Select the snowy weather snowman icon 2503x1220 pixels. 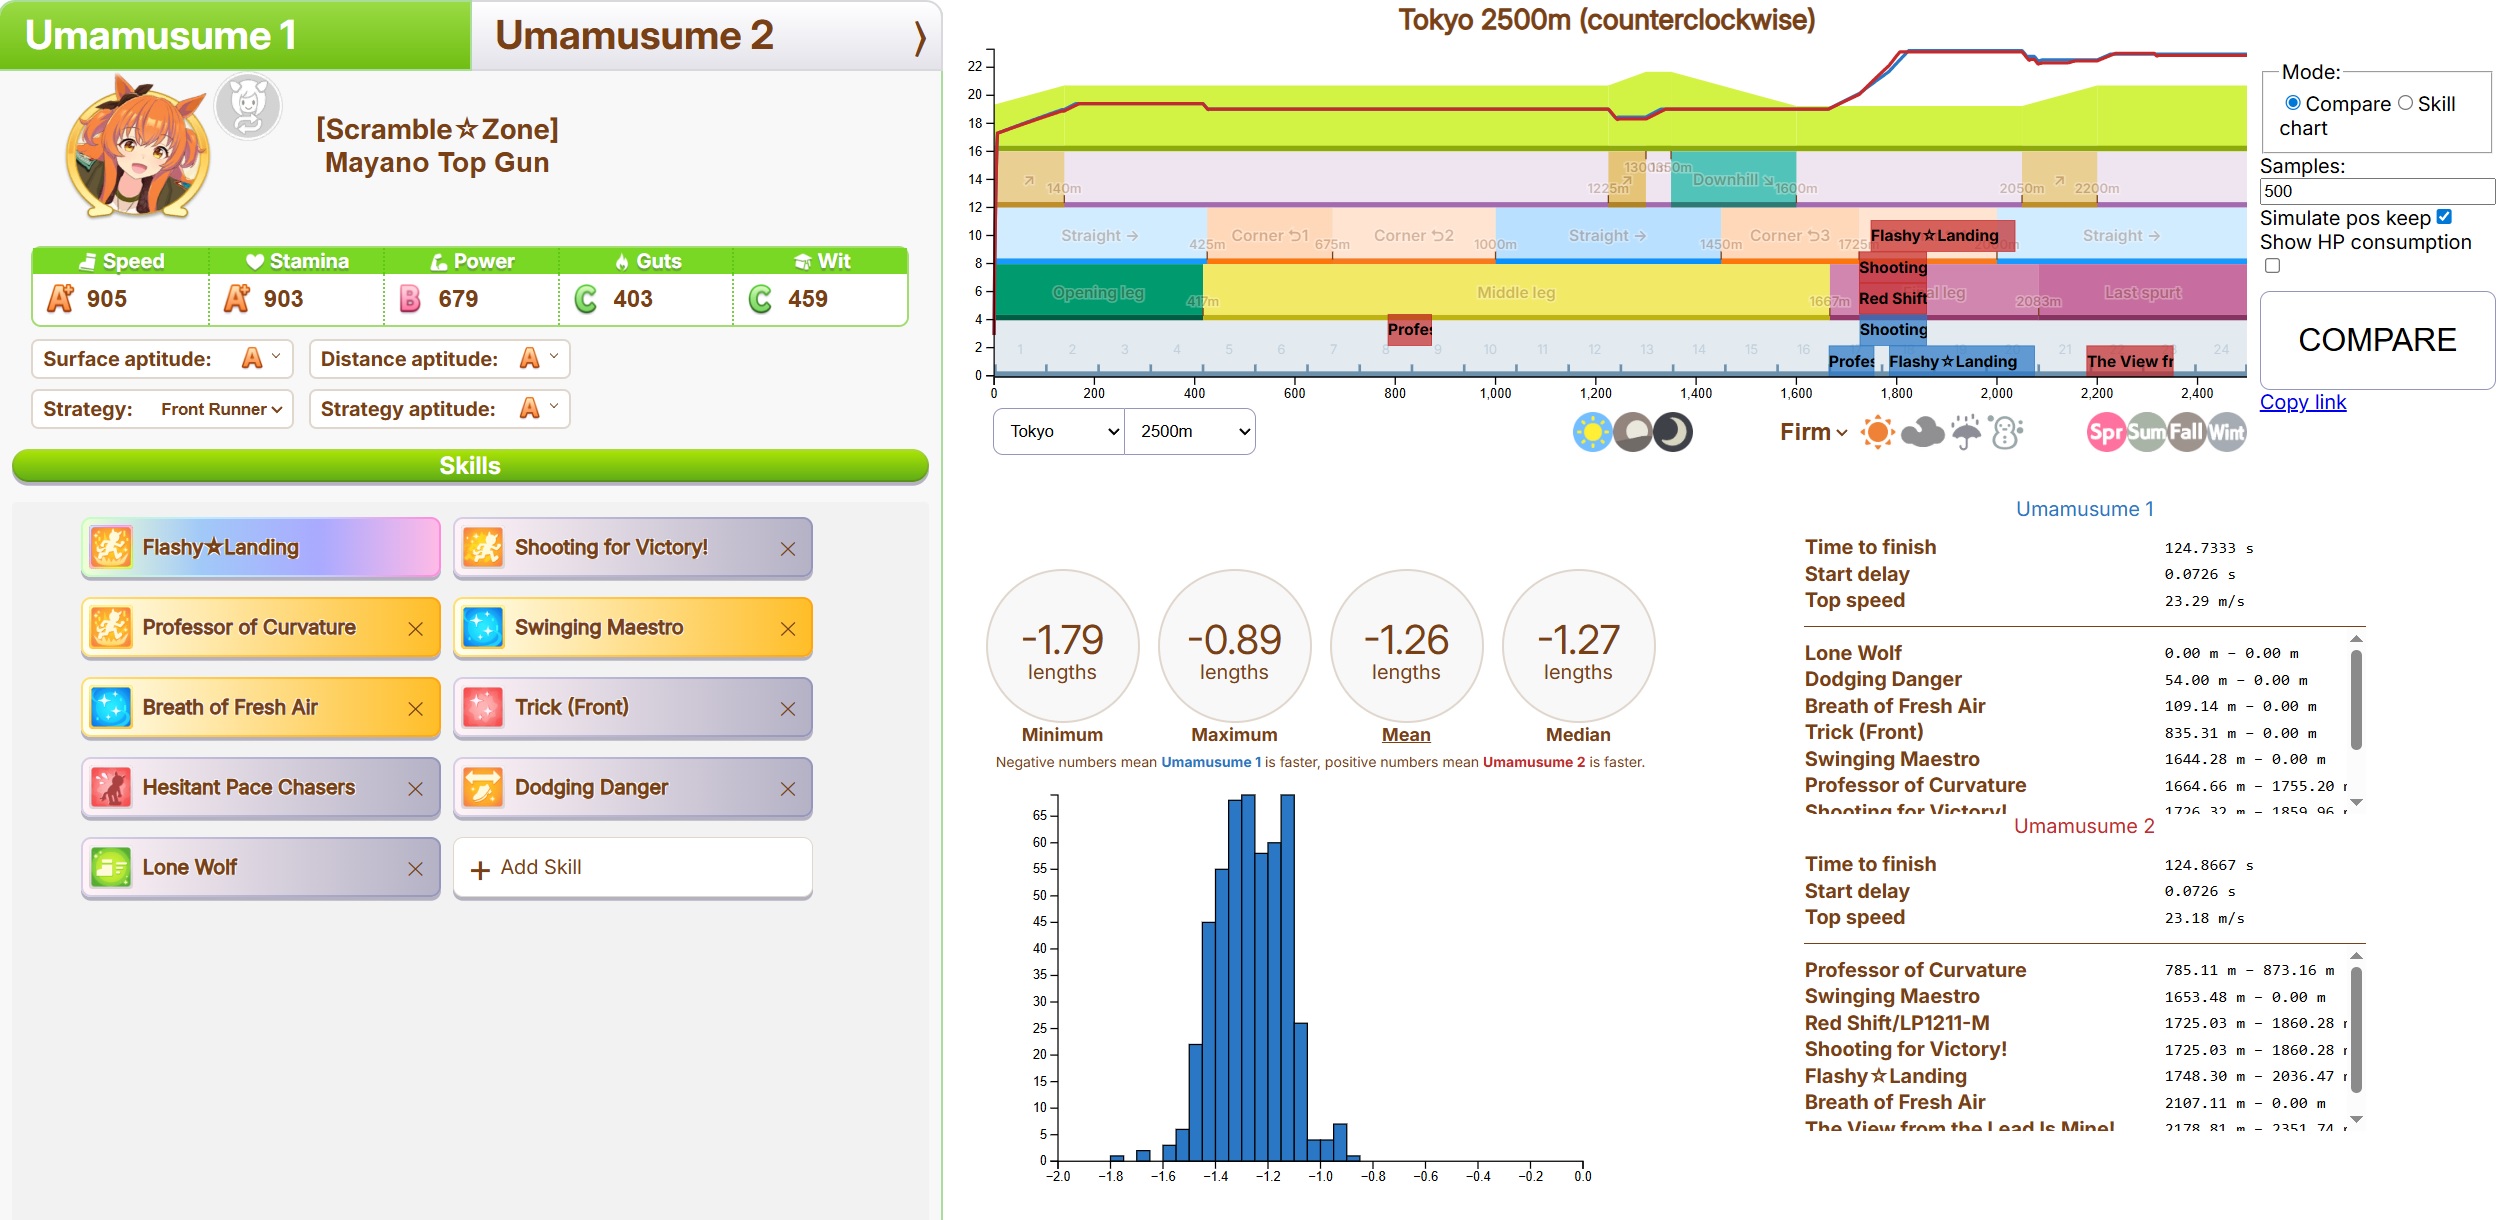(2006, 432)
